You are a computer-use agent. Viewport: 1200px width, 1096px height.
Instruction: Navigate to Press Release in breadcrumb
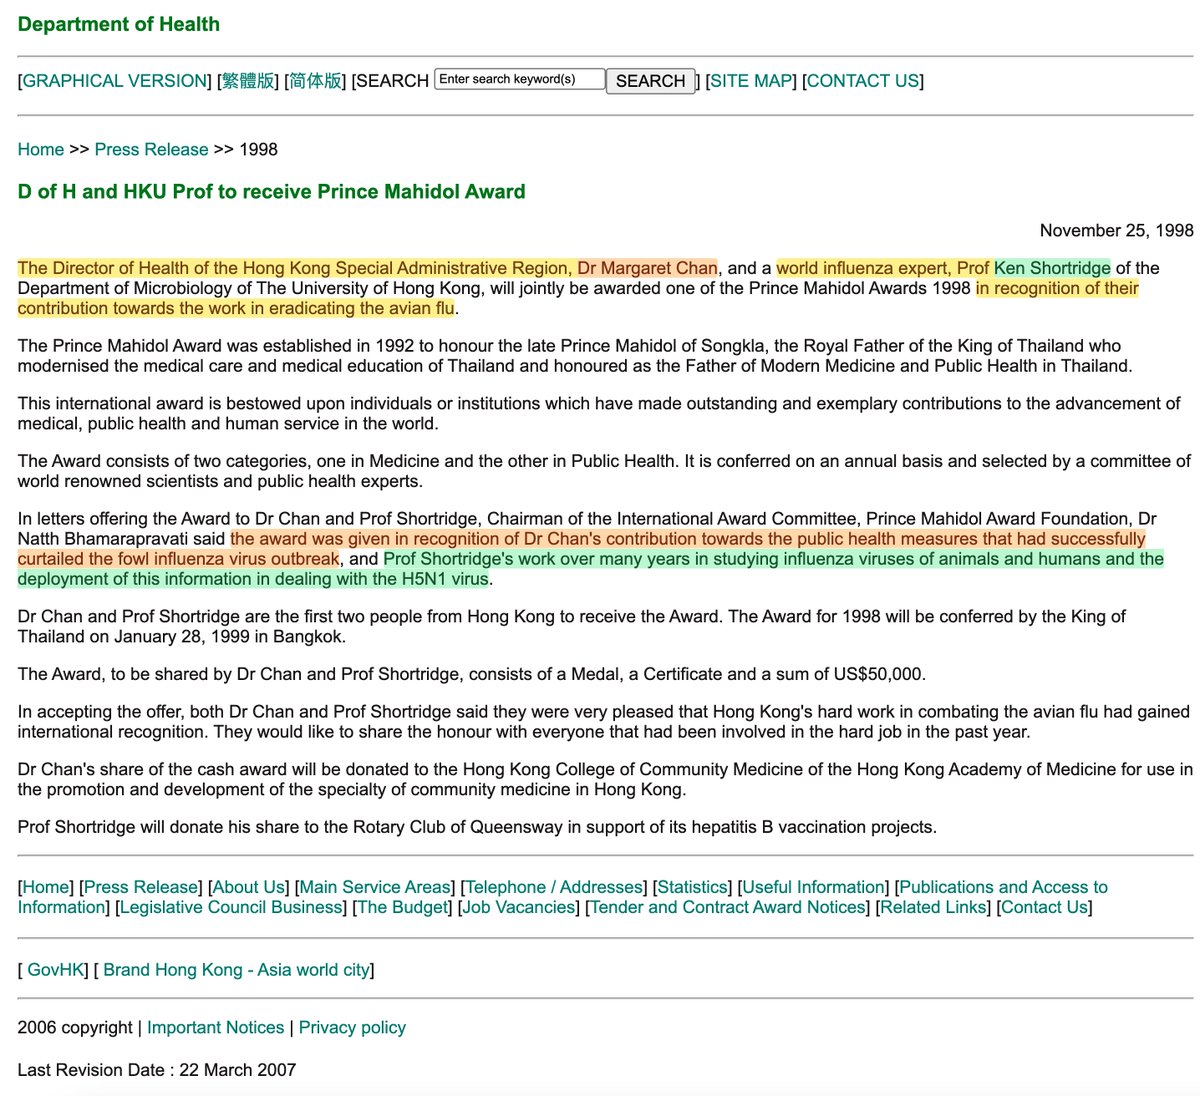(151, 149)
